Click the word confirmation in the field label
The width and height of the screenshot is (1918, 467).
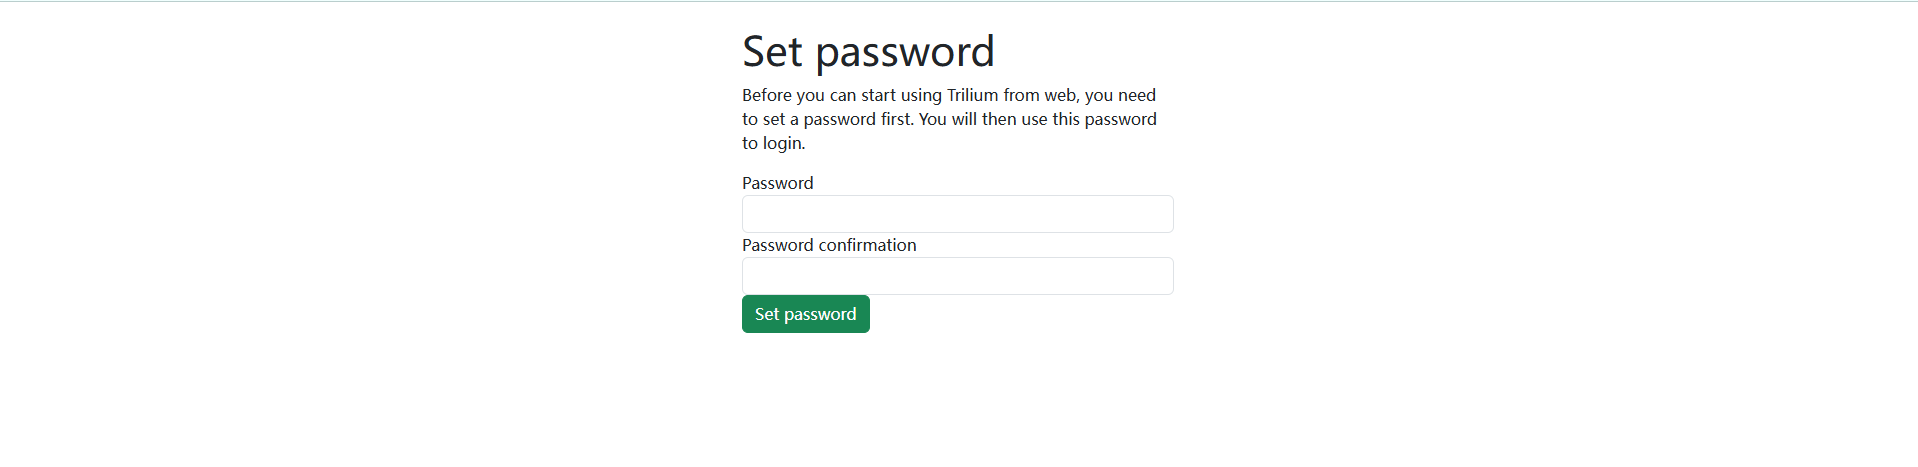[x=867, y=245]
